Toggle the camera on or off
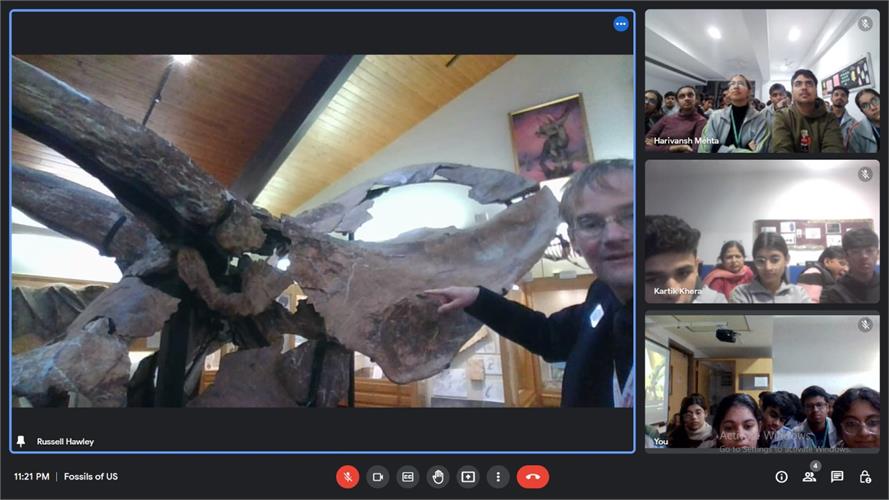Screen dimensions: 889x500 point(378,477)
